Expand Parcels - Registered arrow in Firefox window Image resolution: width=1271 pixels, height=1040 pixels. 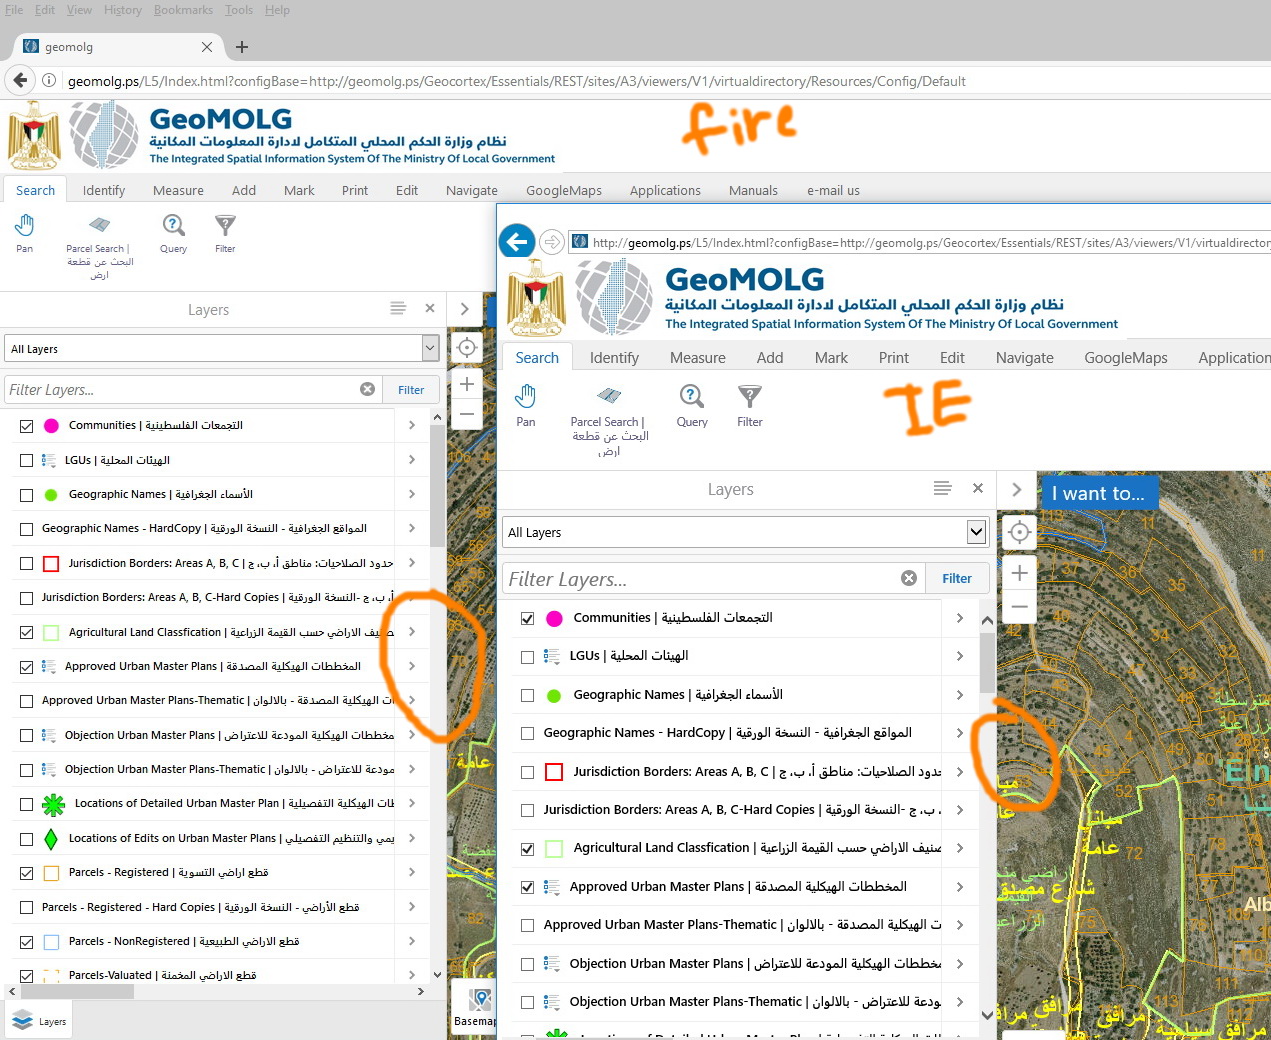click(411, 872)
